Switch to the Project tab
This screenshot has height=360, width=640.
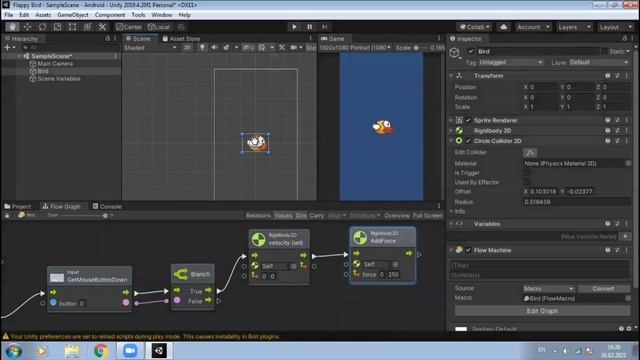[18, 206]
